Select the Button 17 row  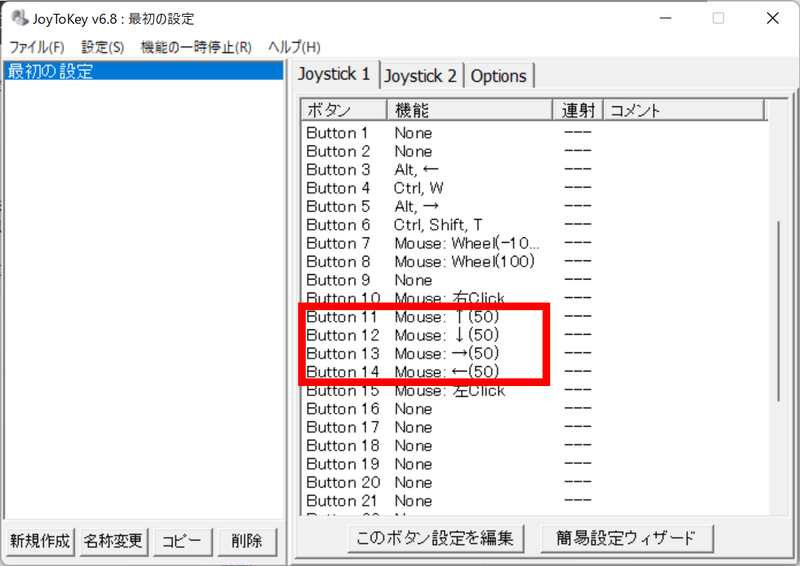pyautogui.click(x=534, y=428)
